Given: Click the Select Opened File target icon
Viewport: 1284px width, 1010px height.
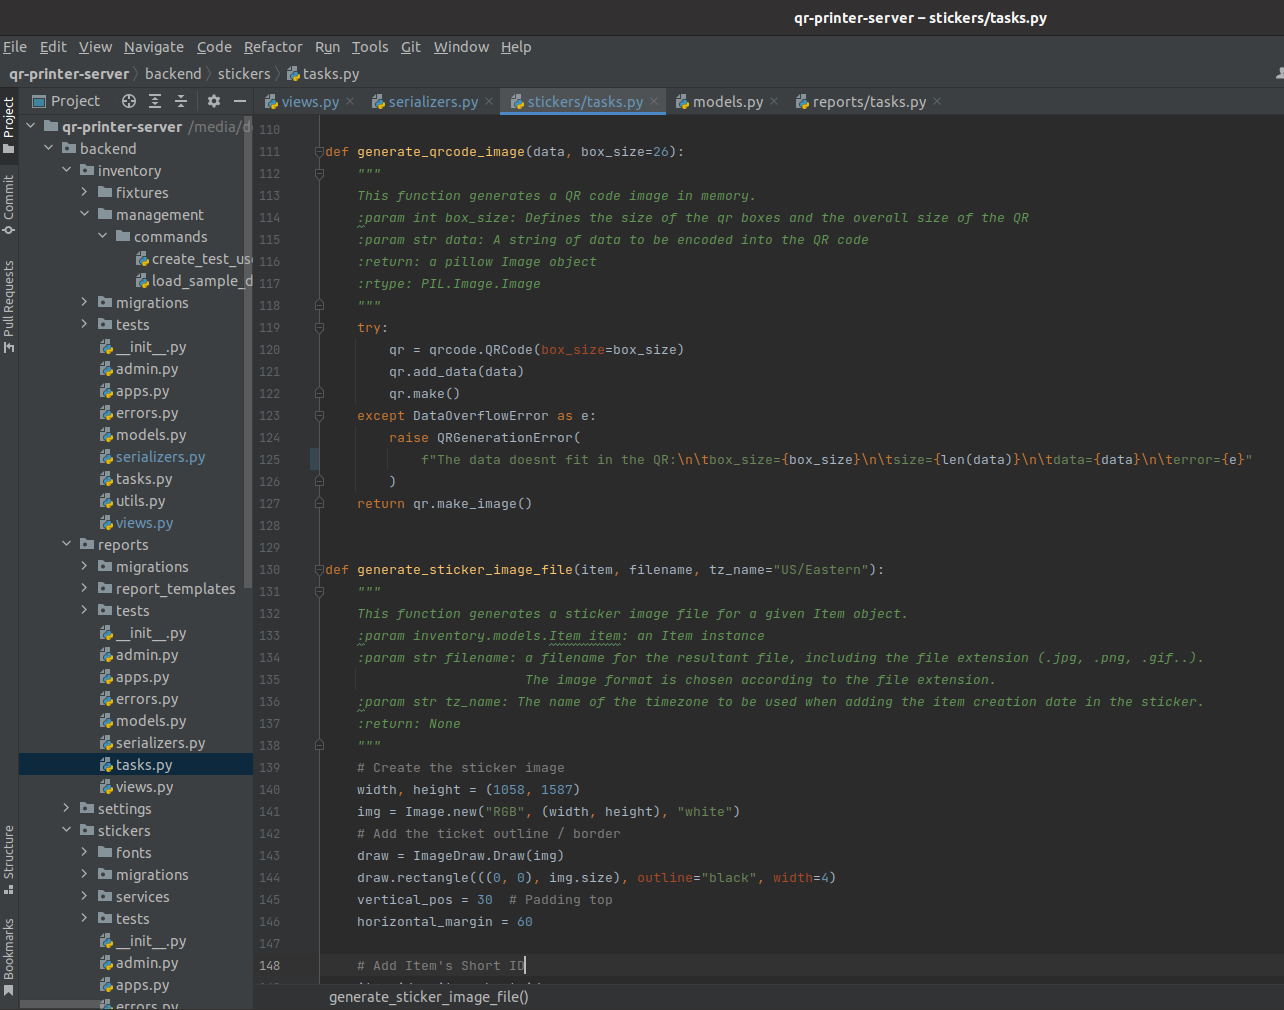Looking at the screenshot, I should tap(129, 101).
